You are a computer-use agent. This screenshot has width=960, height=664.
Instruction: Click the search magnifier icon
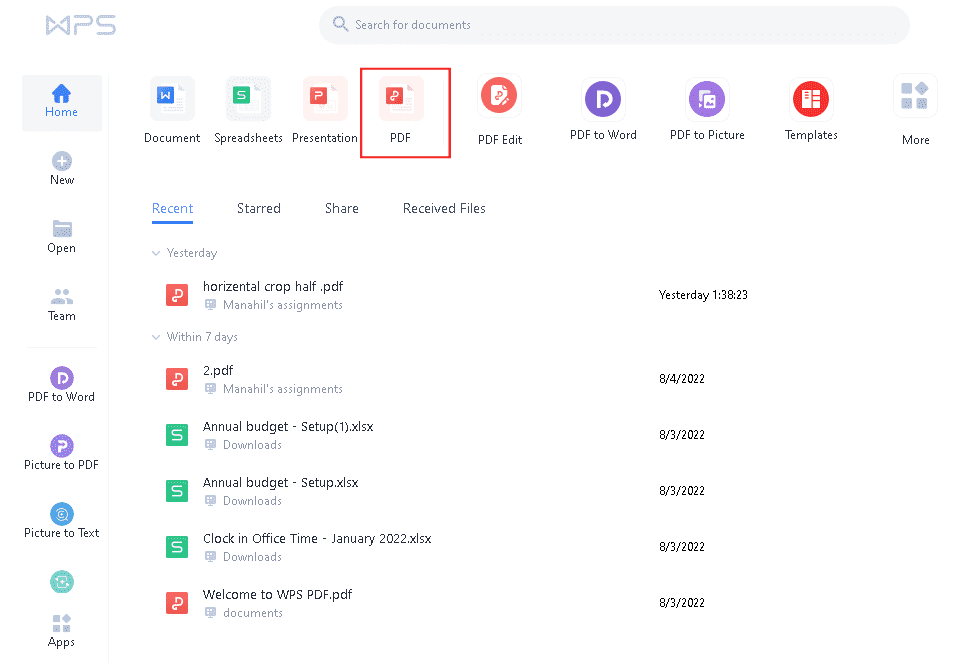coord(340,24)
